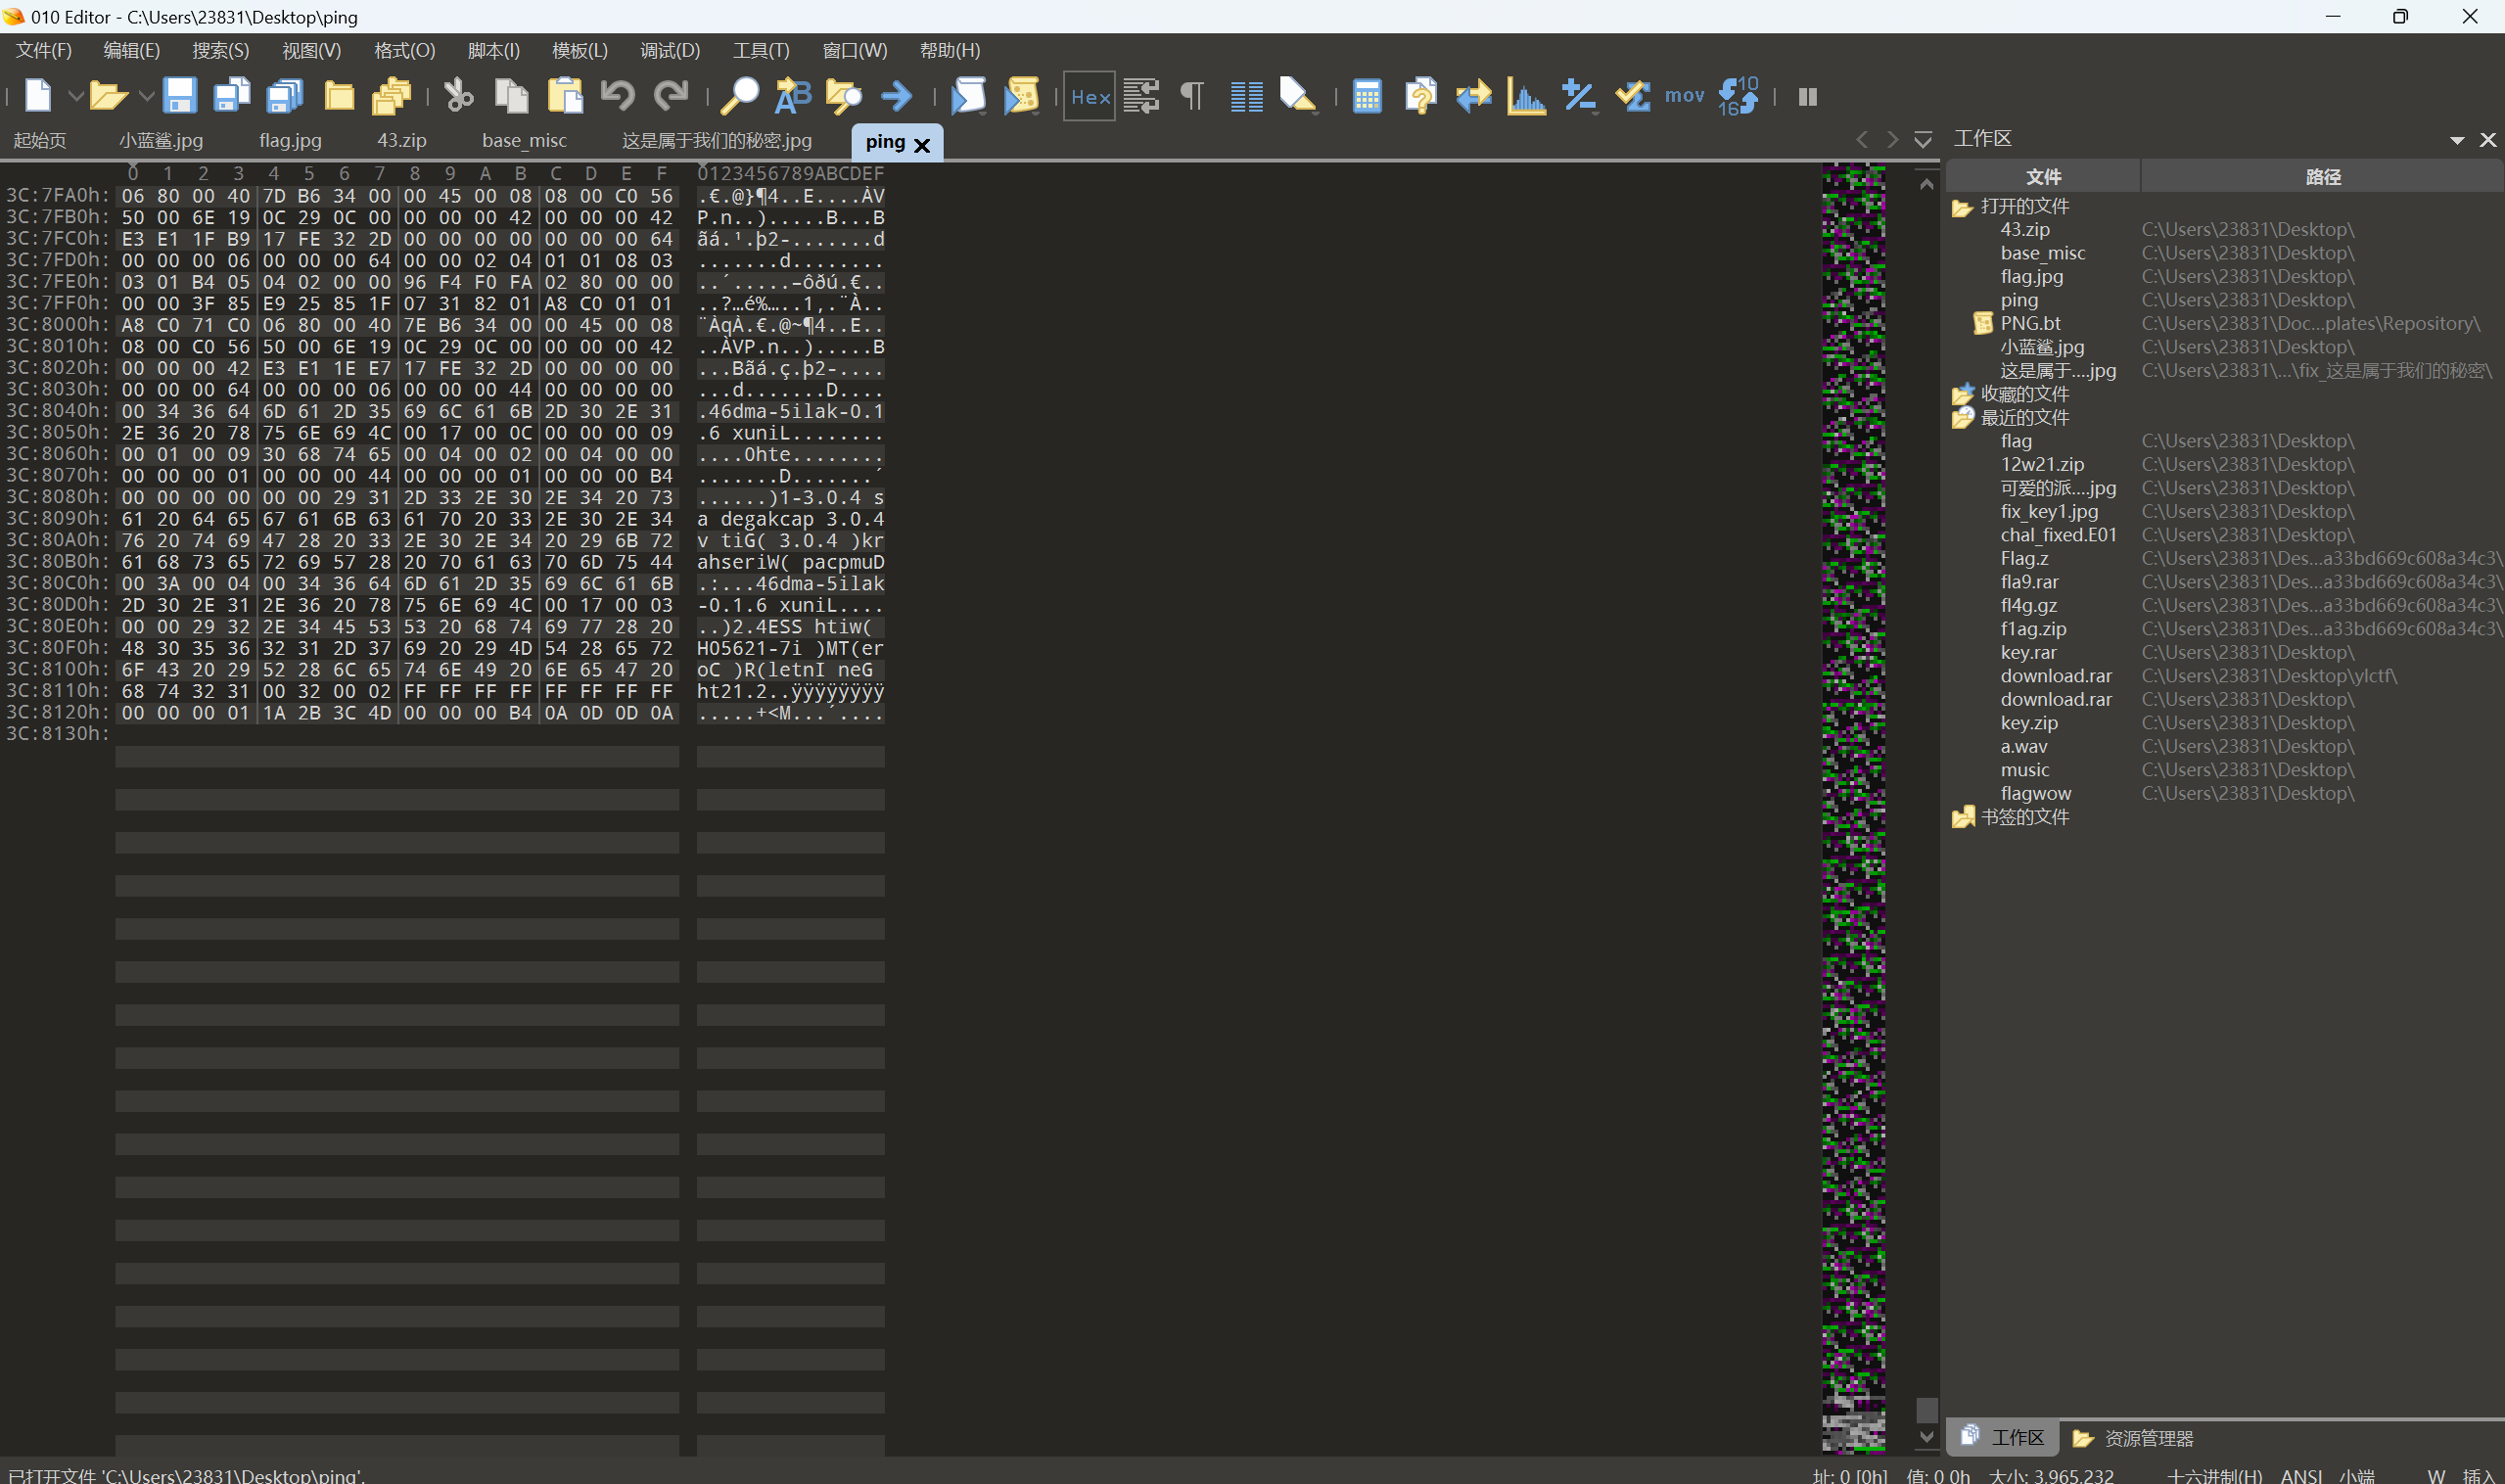The width and height of the screenshot is (2505, 1484).
Task: Close the 工作区 panel
Action: pos(2488,140)
